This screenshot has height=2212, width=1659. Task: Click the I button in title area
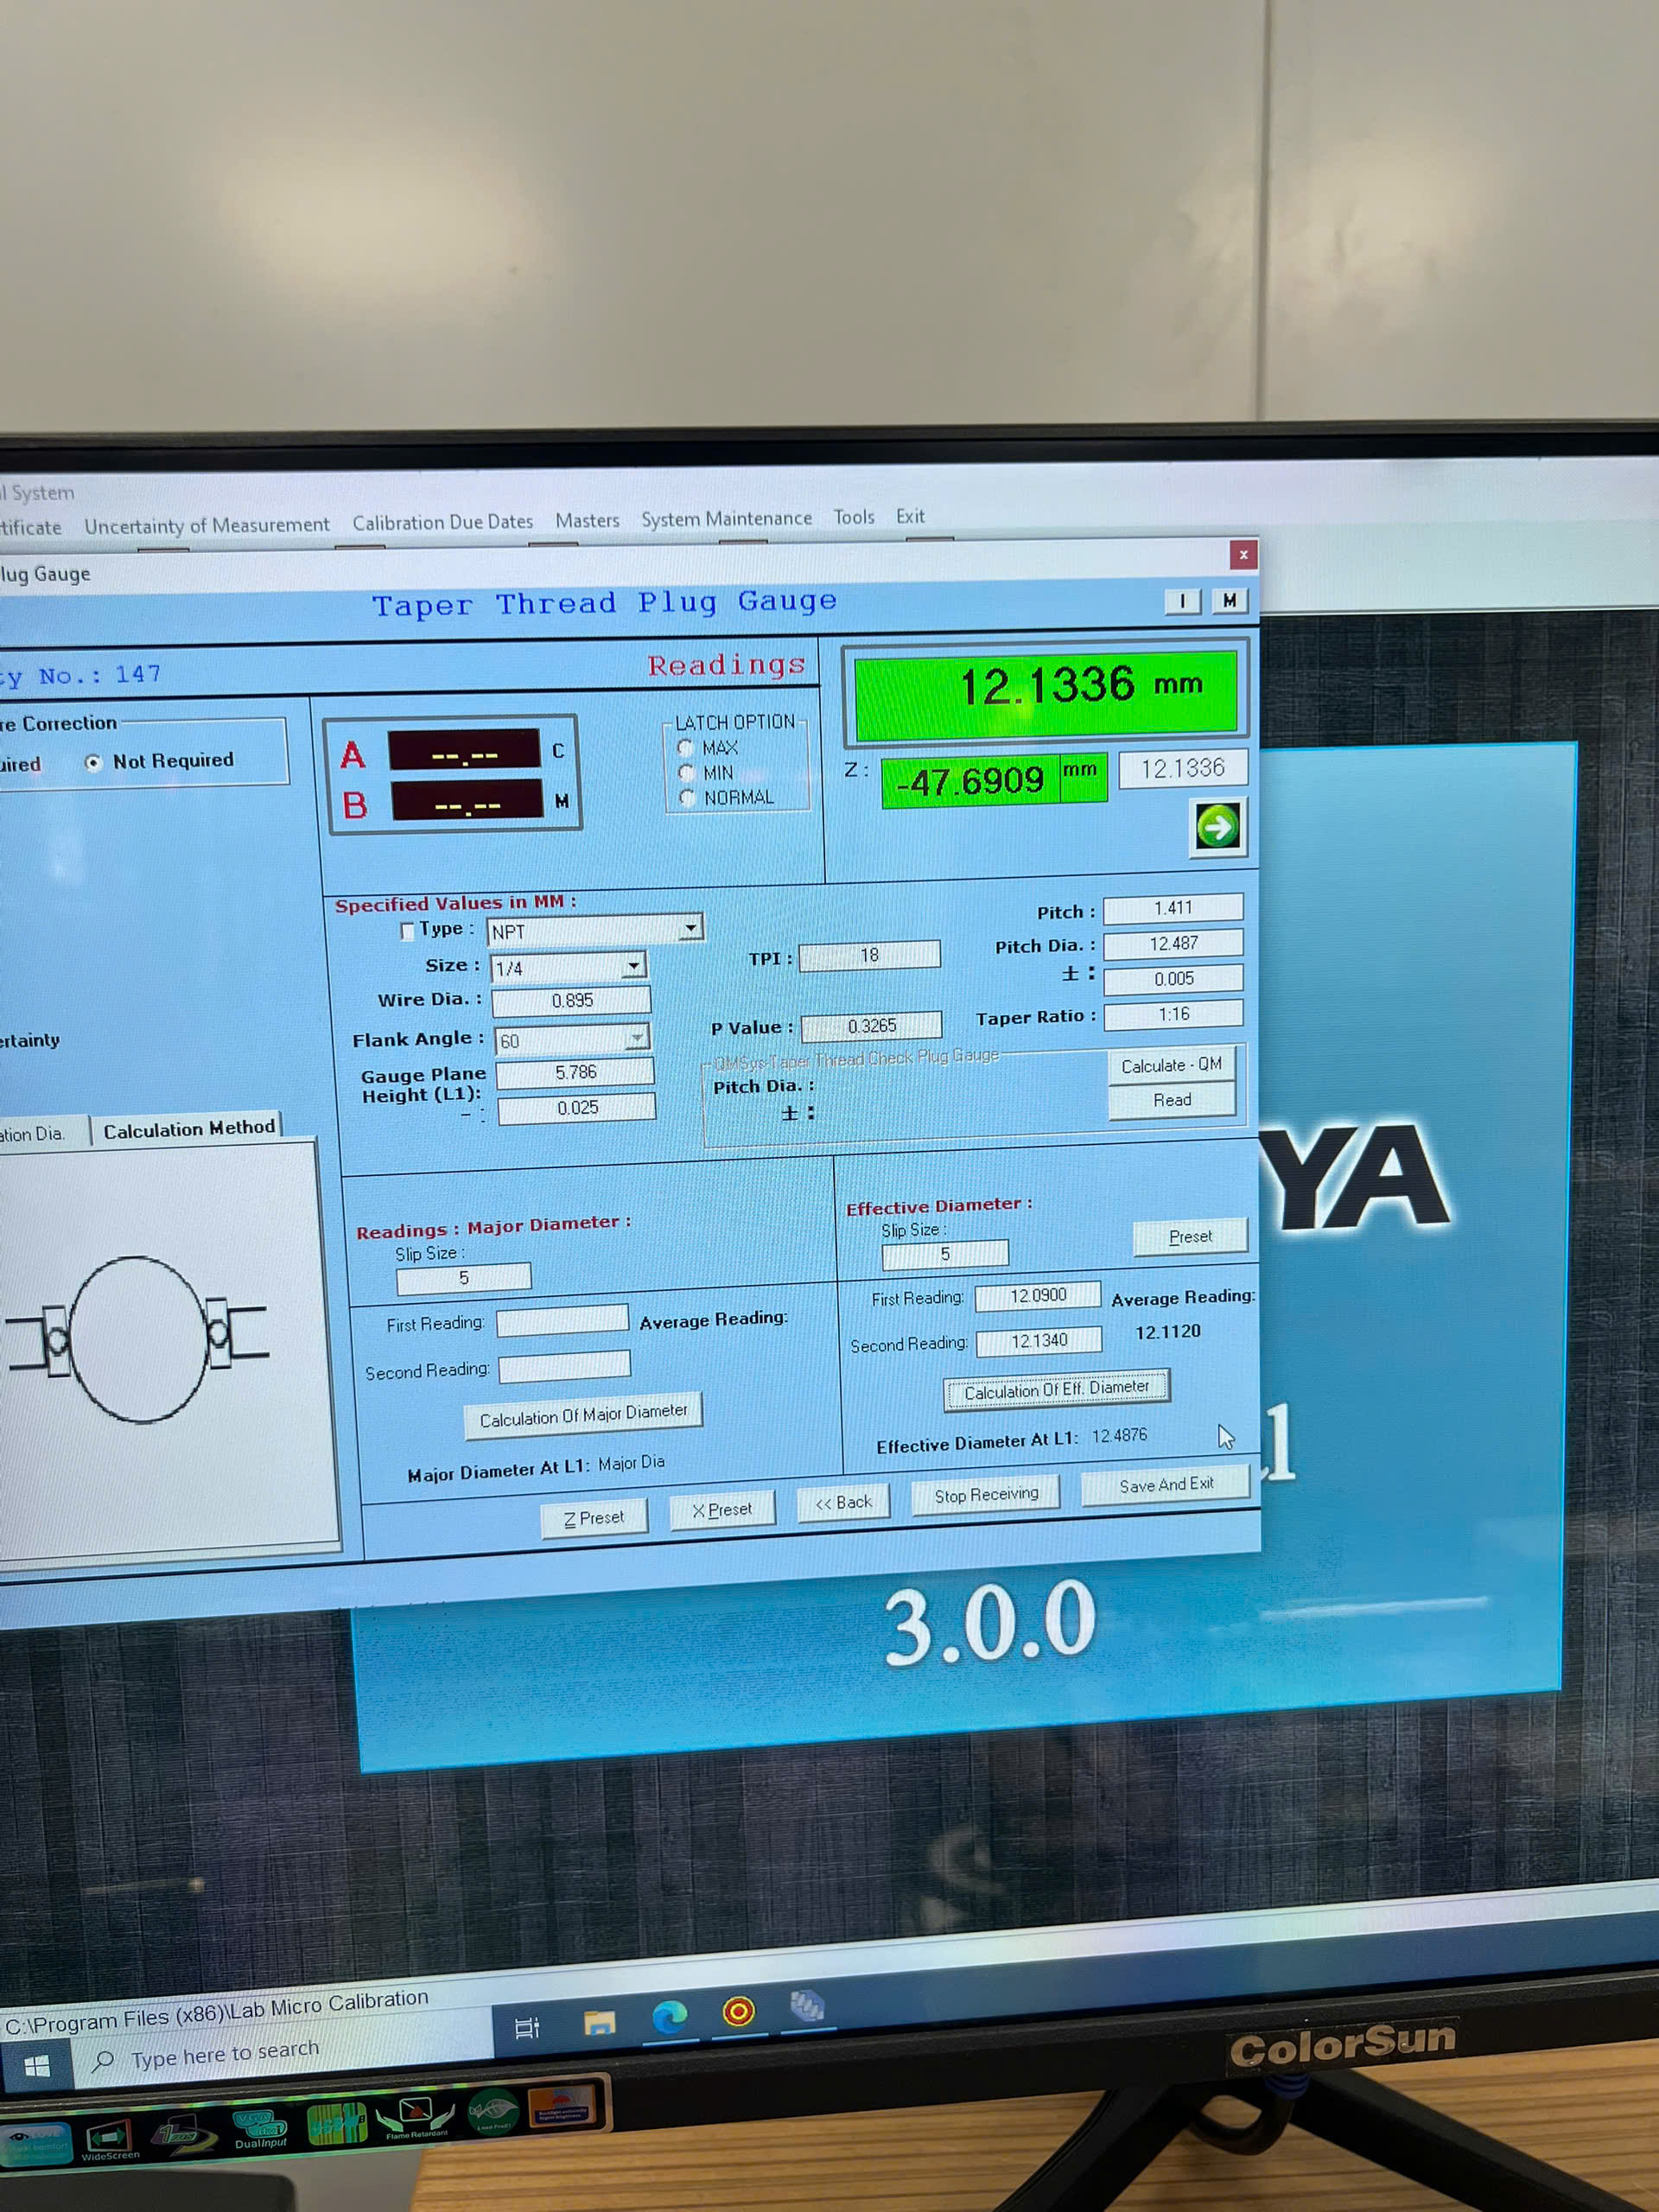tap(1182, 601)
